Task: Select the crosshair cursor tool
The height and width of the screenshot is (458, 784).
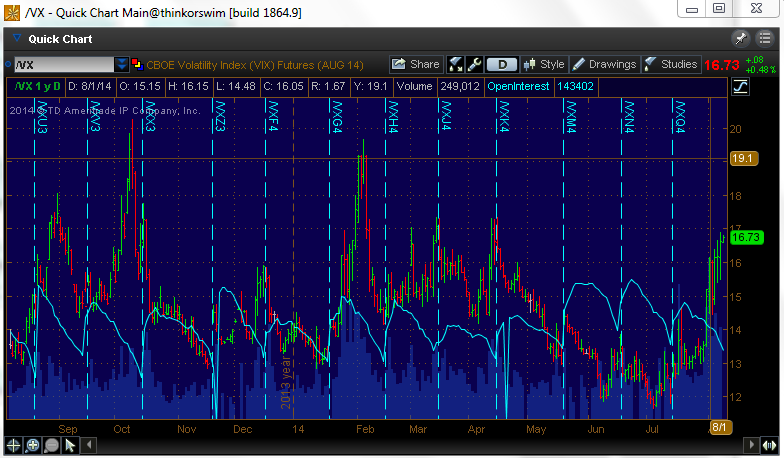Action: [13, 445]
